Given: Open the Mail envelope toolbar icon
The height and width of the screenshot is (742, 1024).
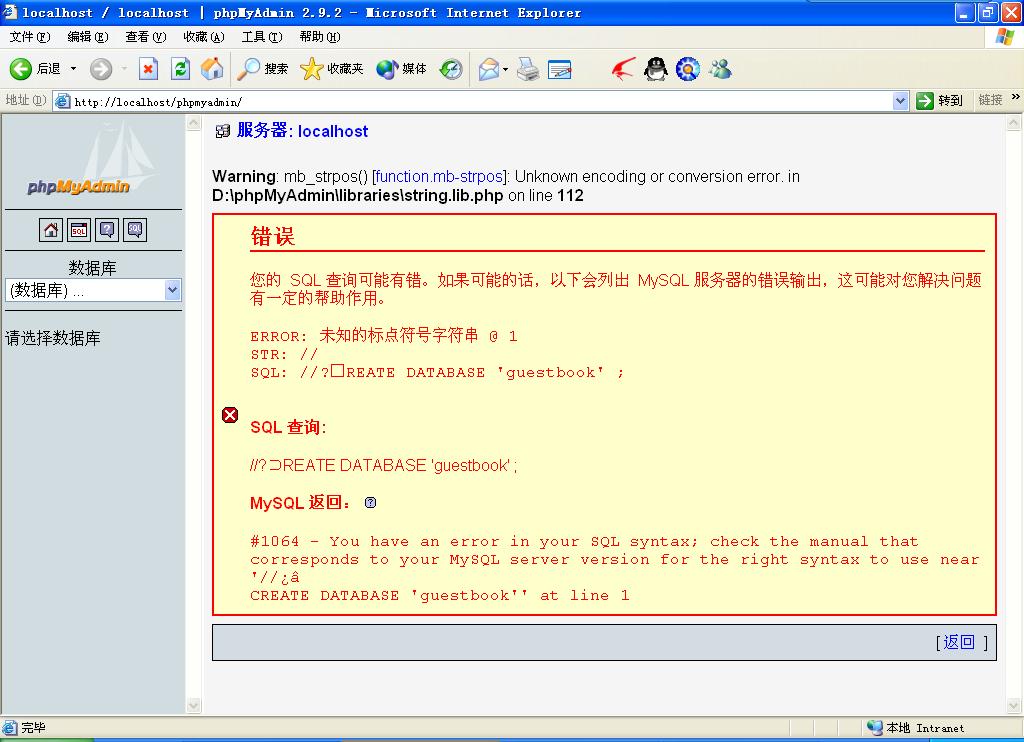Looking at the screenshot, I should pyautogui.click(x=488, y=69).
